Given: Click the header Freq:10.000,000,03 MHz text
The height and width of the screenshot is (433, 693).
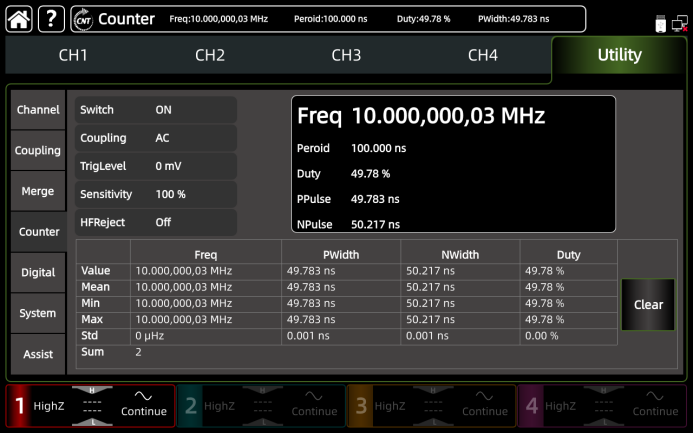Looking at the screenshot, I should coord(219,19).
